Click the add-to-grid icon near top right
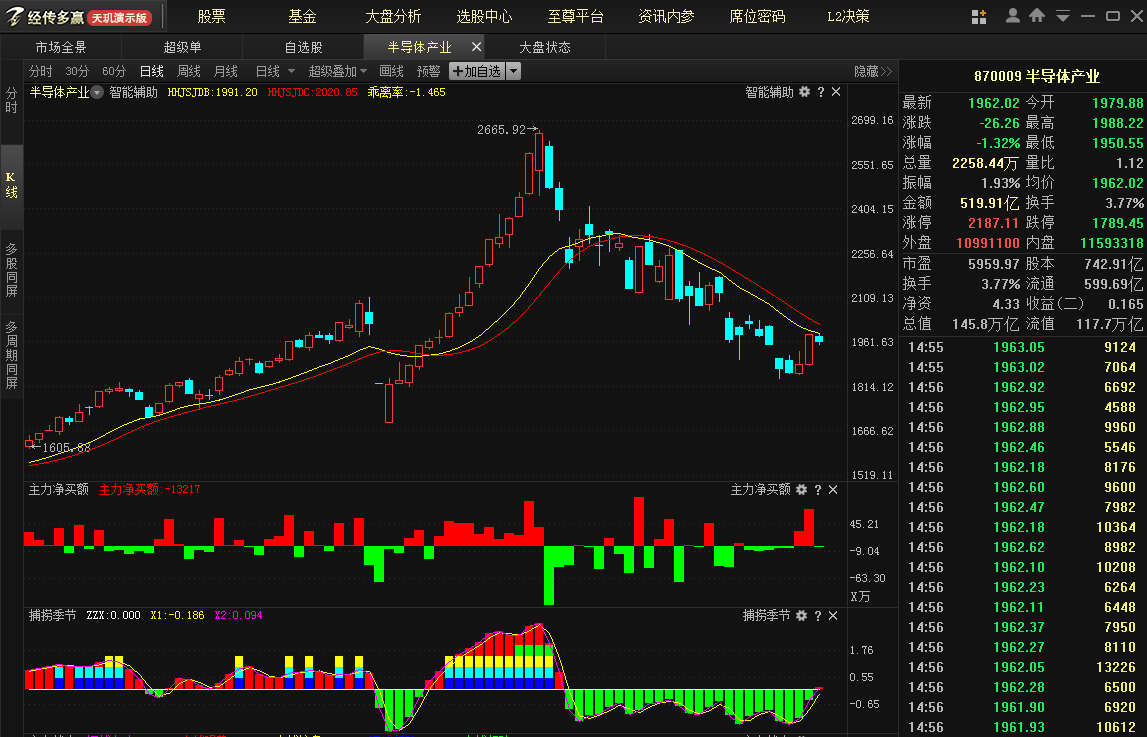 pos(978,16)
